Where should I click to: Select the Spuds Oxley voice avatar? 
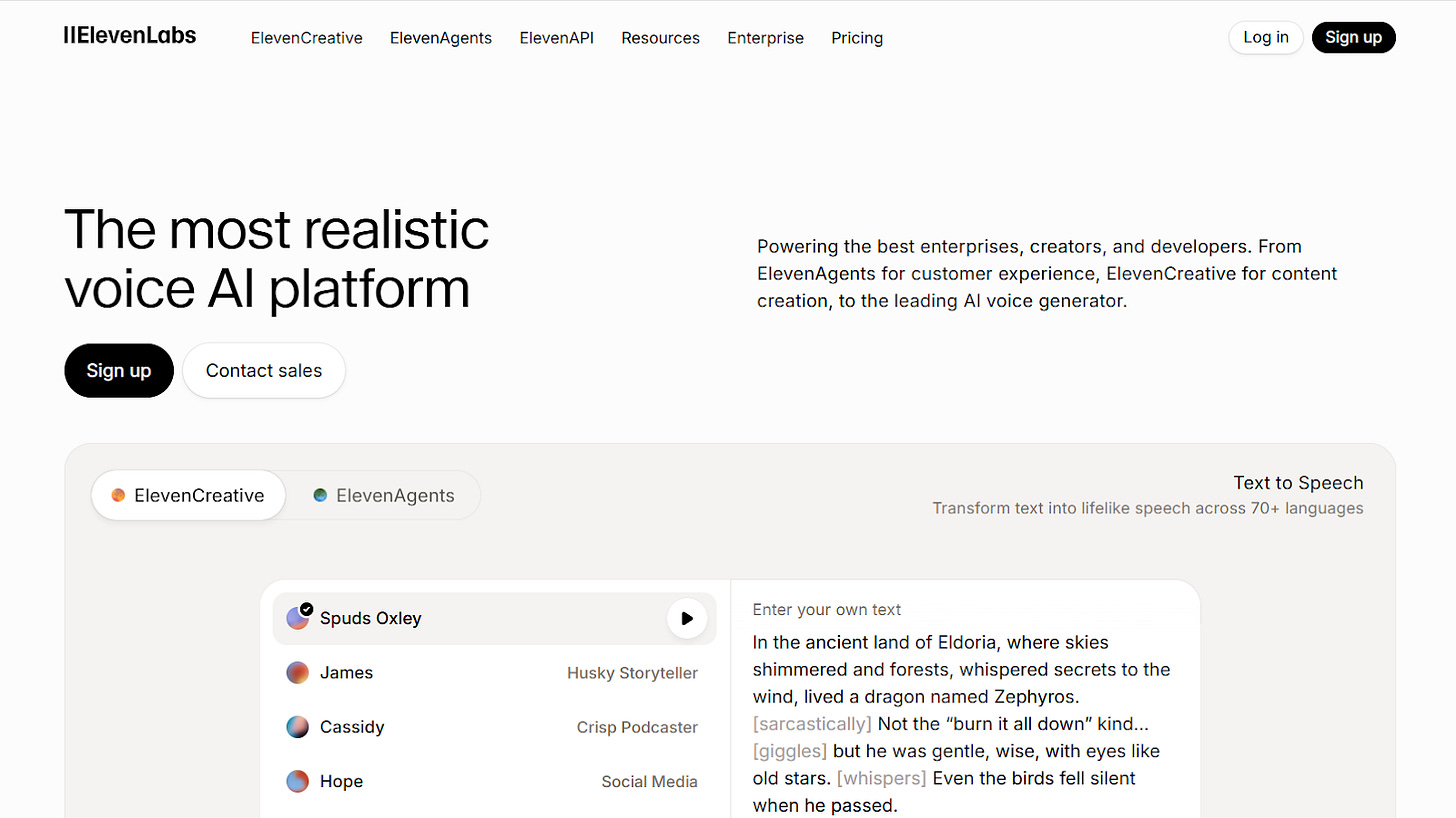tap(298, 618)
